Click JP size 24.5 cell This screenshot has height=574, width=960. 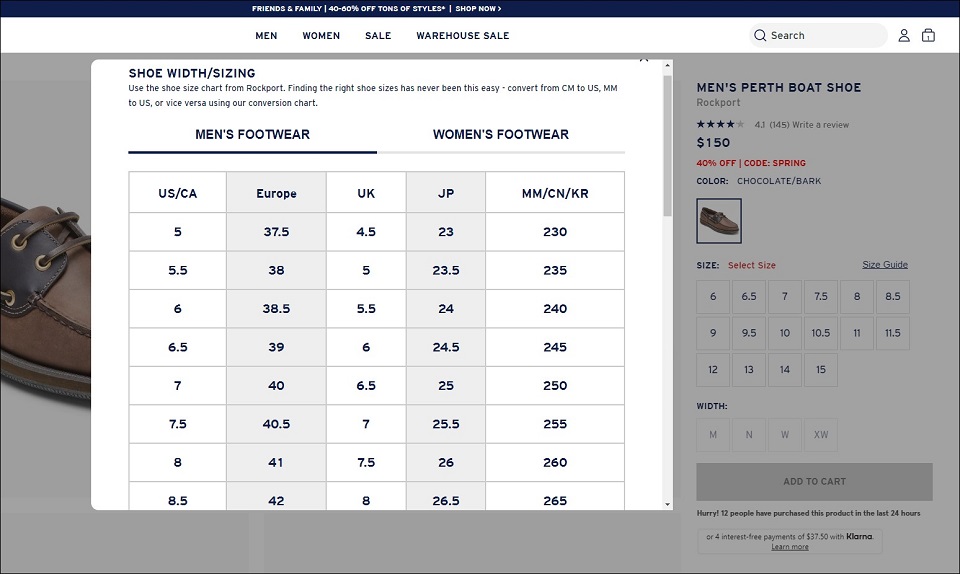(446, 348)
